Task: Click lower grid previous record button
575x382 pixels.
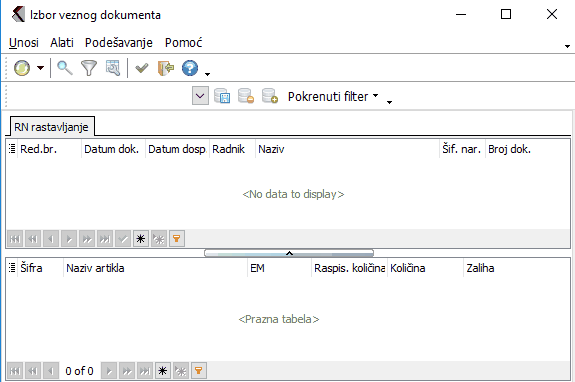Action: tap(51, 371)
